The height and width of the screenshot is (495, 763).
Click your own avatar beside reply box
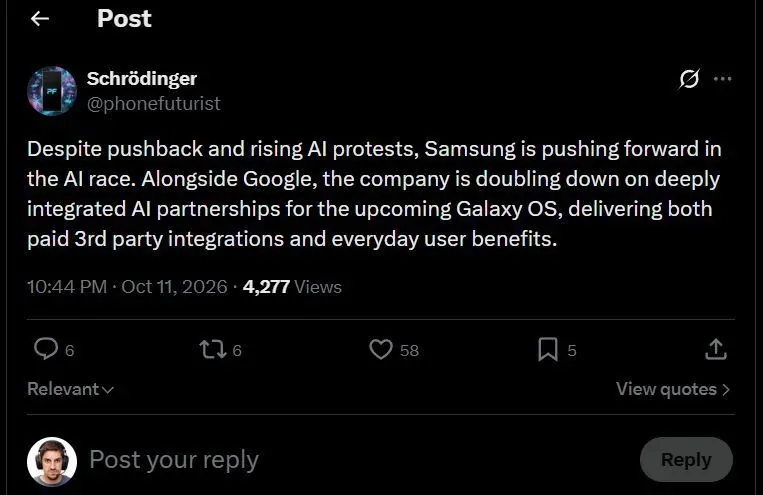click(x=52, y=461)
